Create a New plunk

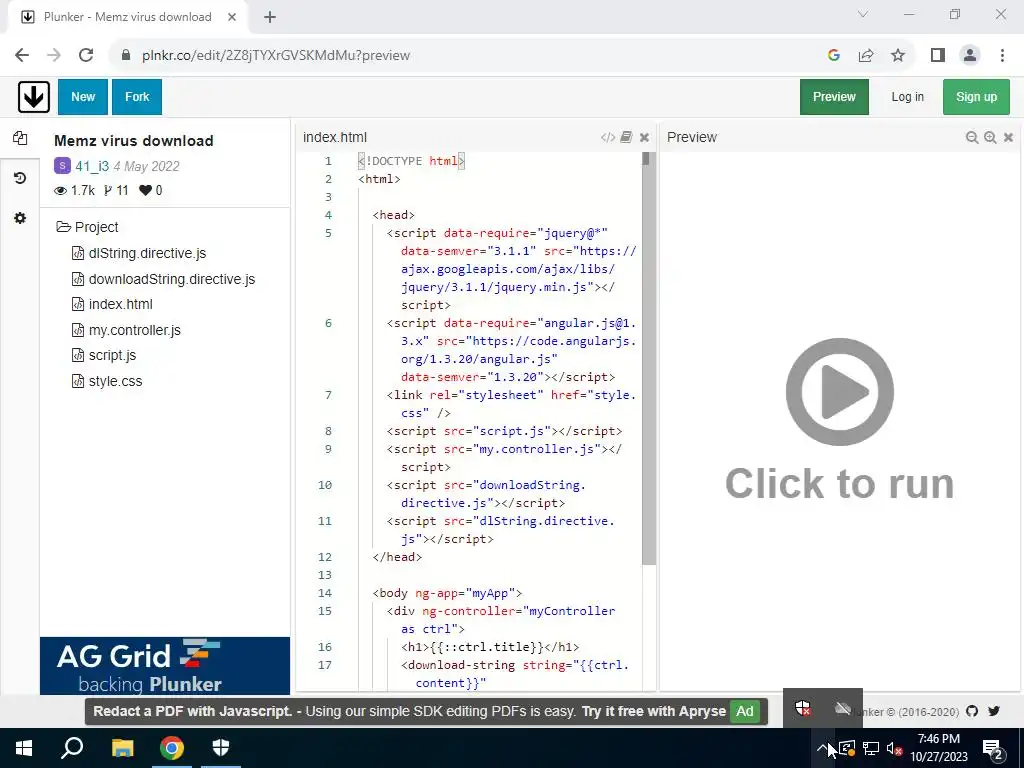(83, 97)
